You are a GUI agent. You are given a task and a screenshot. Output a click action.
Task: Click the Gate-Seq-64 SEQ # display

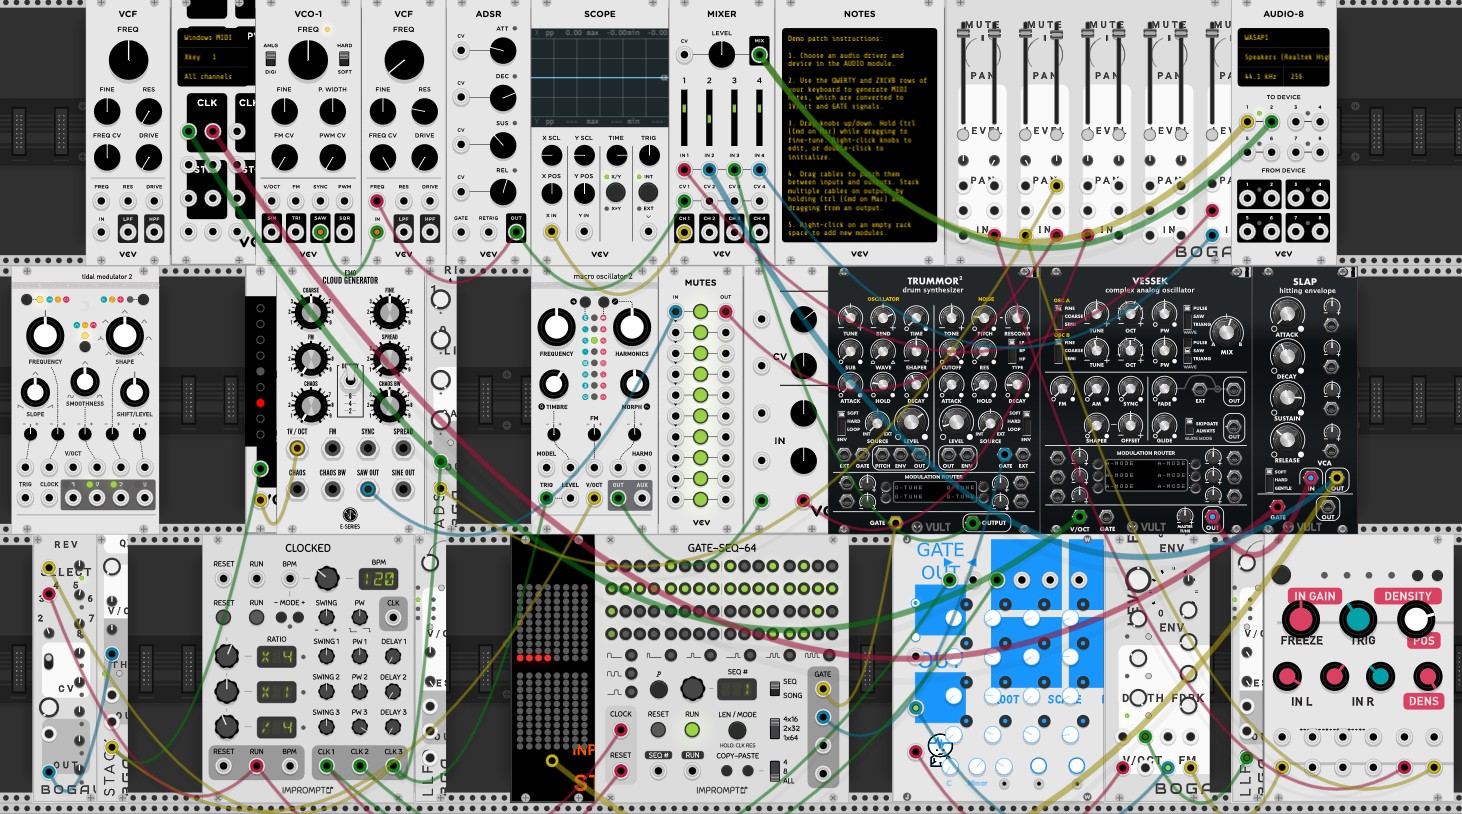[736, 689]
